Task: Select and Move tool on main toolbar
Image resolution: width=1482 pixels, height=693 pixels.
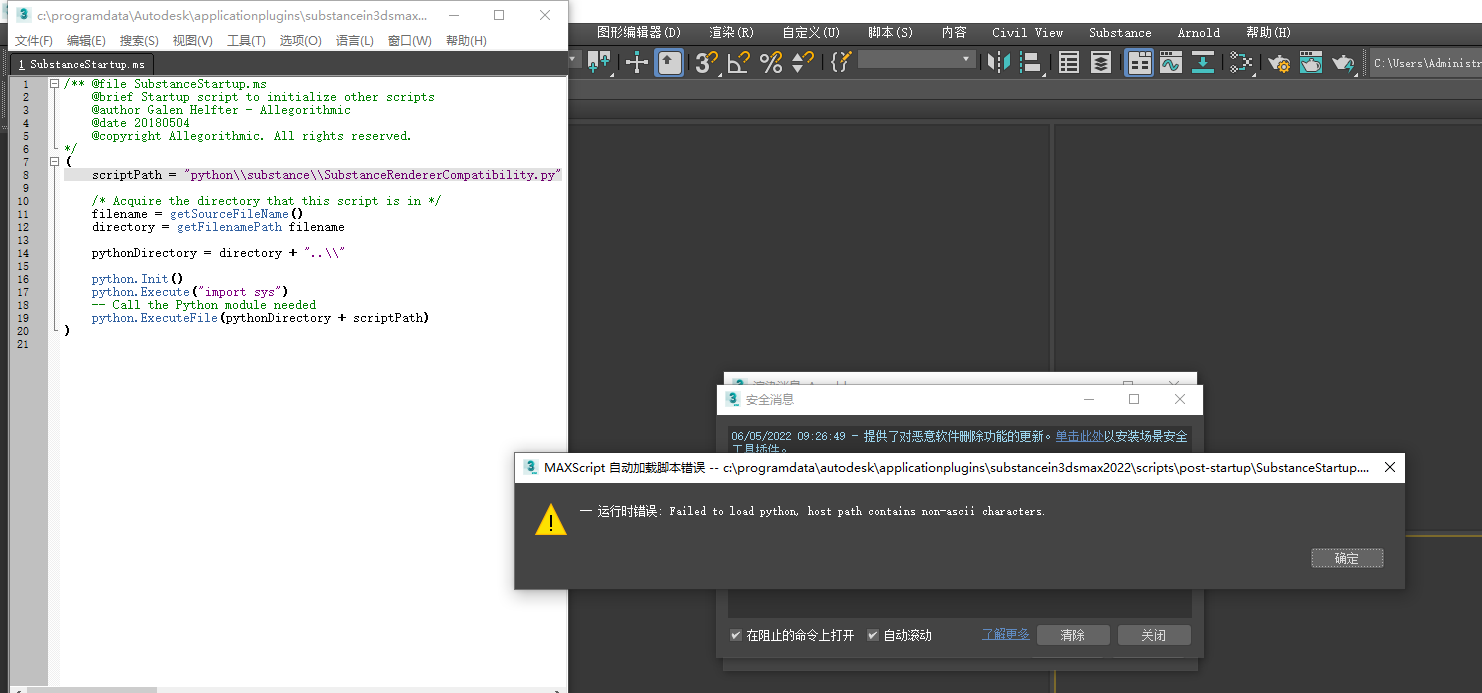Action: [x=636, y=63]
